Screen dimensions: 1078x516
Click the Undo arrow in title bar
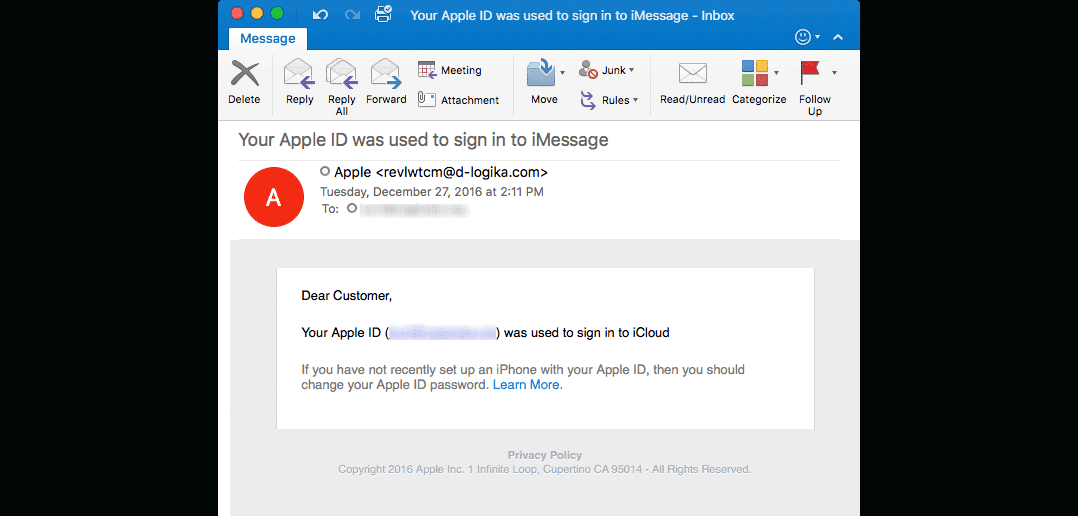coord(320,14)
